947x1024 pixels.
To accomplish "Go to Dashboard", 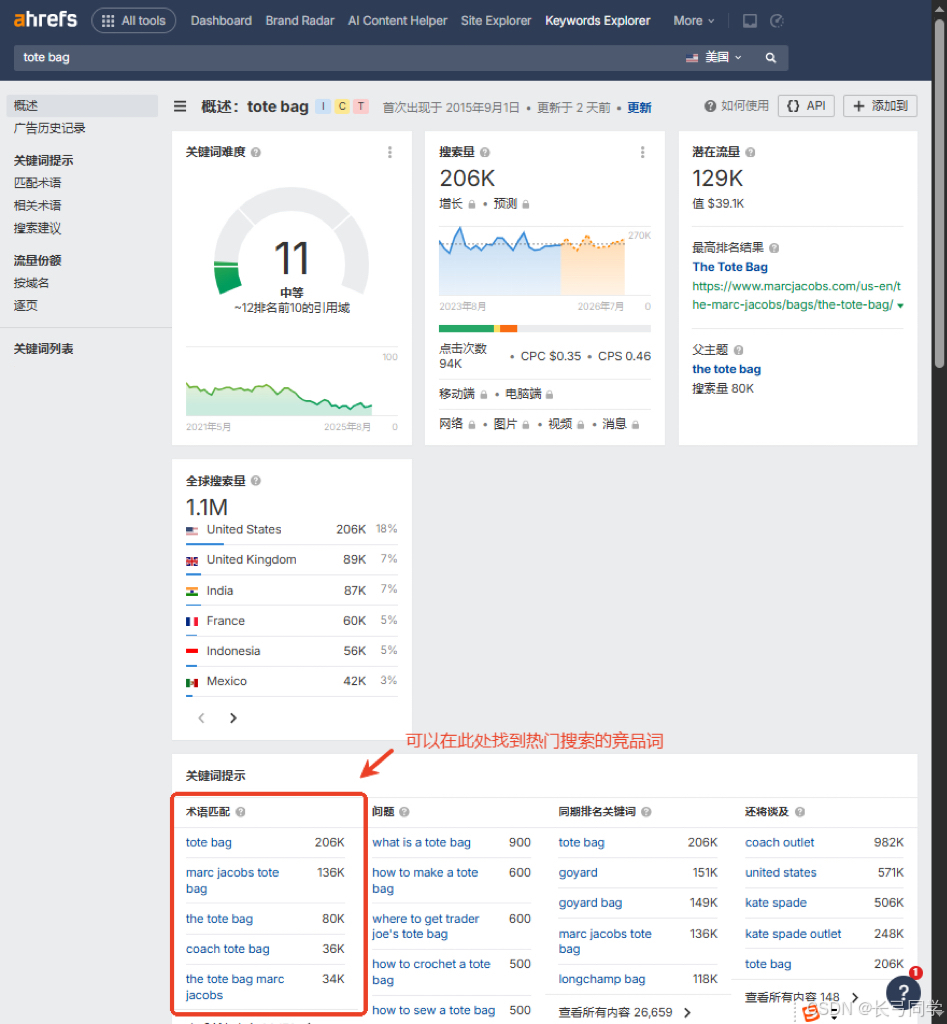I will coord(221,21).
